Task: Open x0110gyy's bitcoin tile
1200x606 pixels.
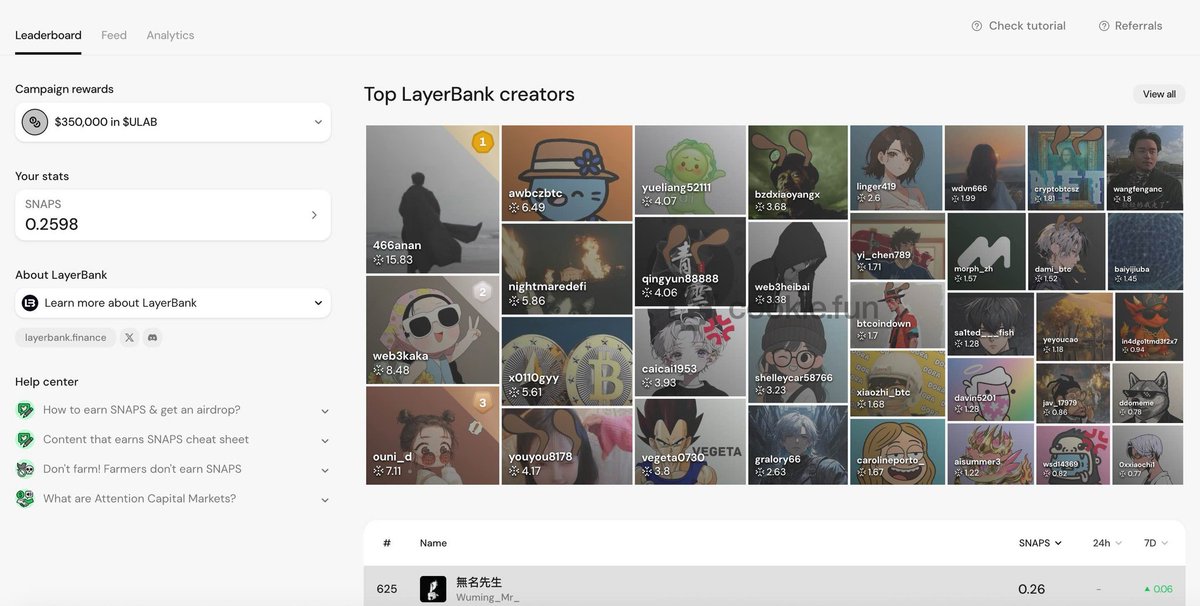Action: pos(567,361)
